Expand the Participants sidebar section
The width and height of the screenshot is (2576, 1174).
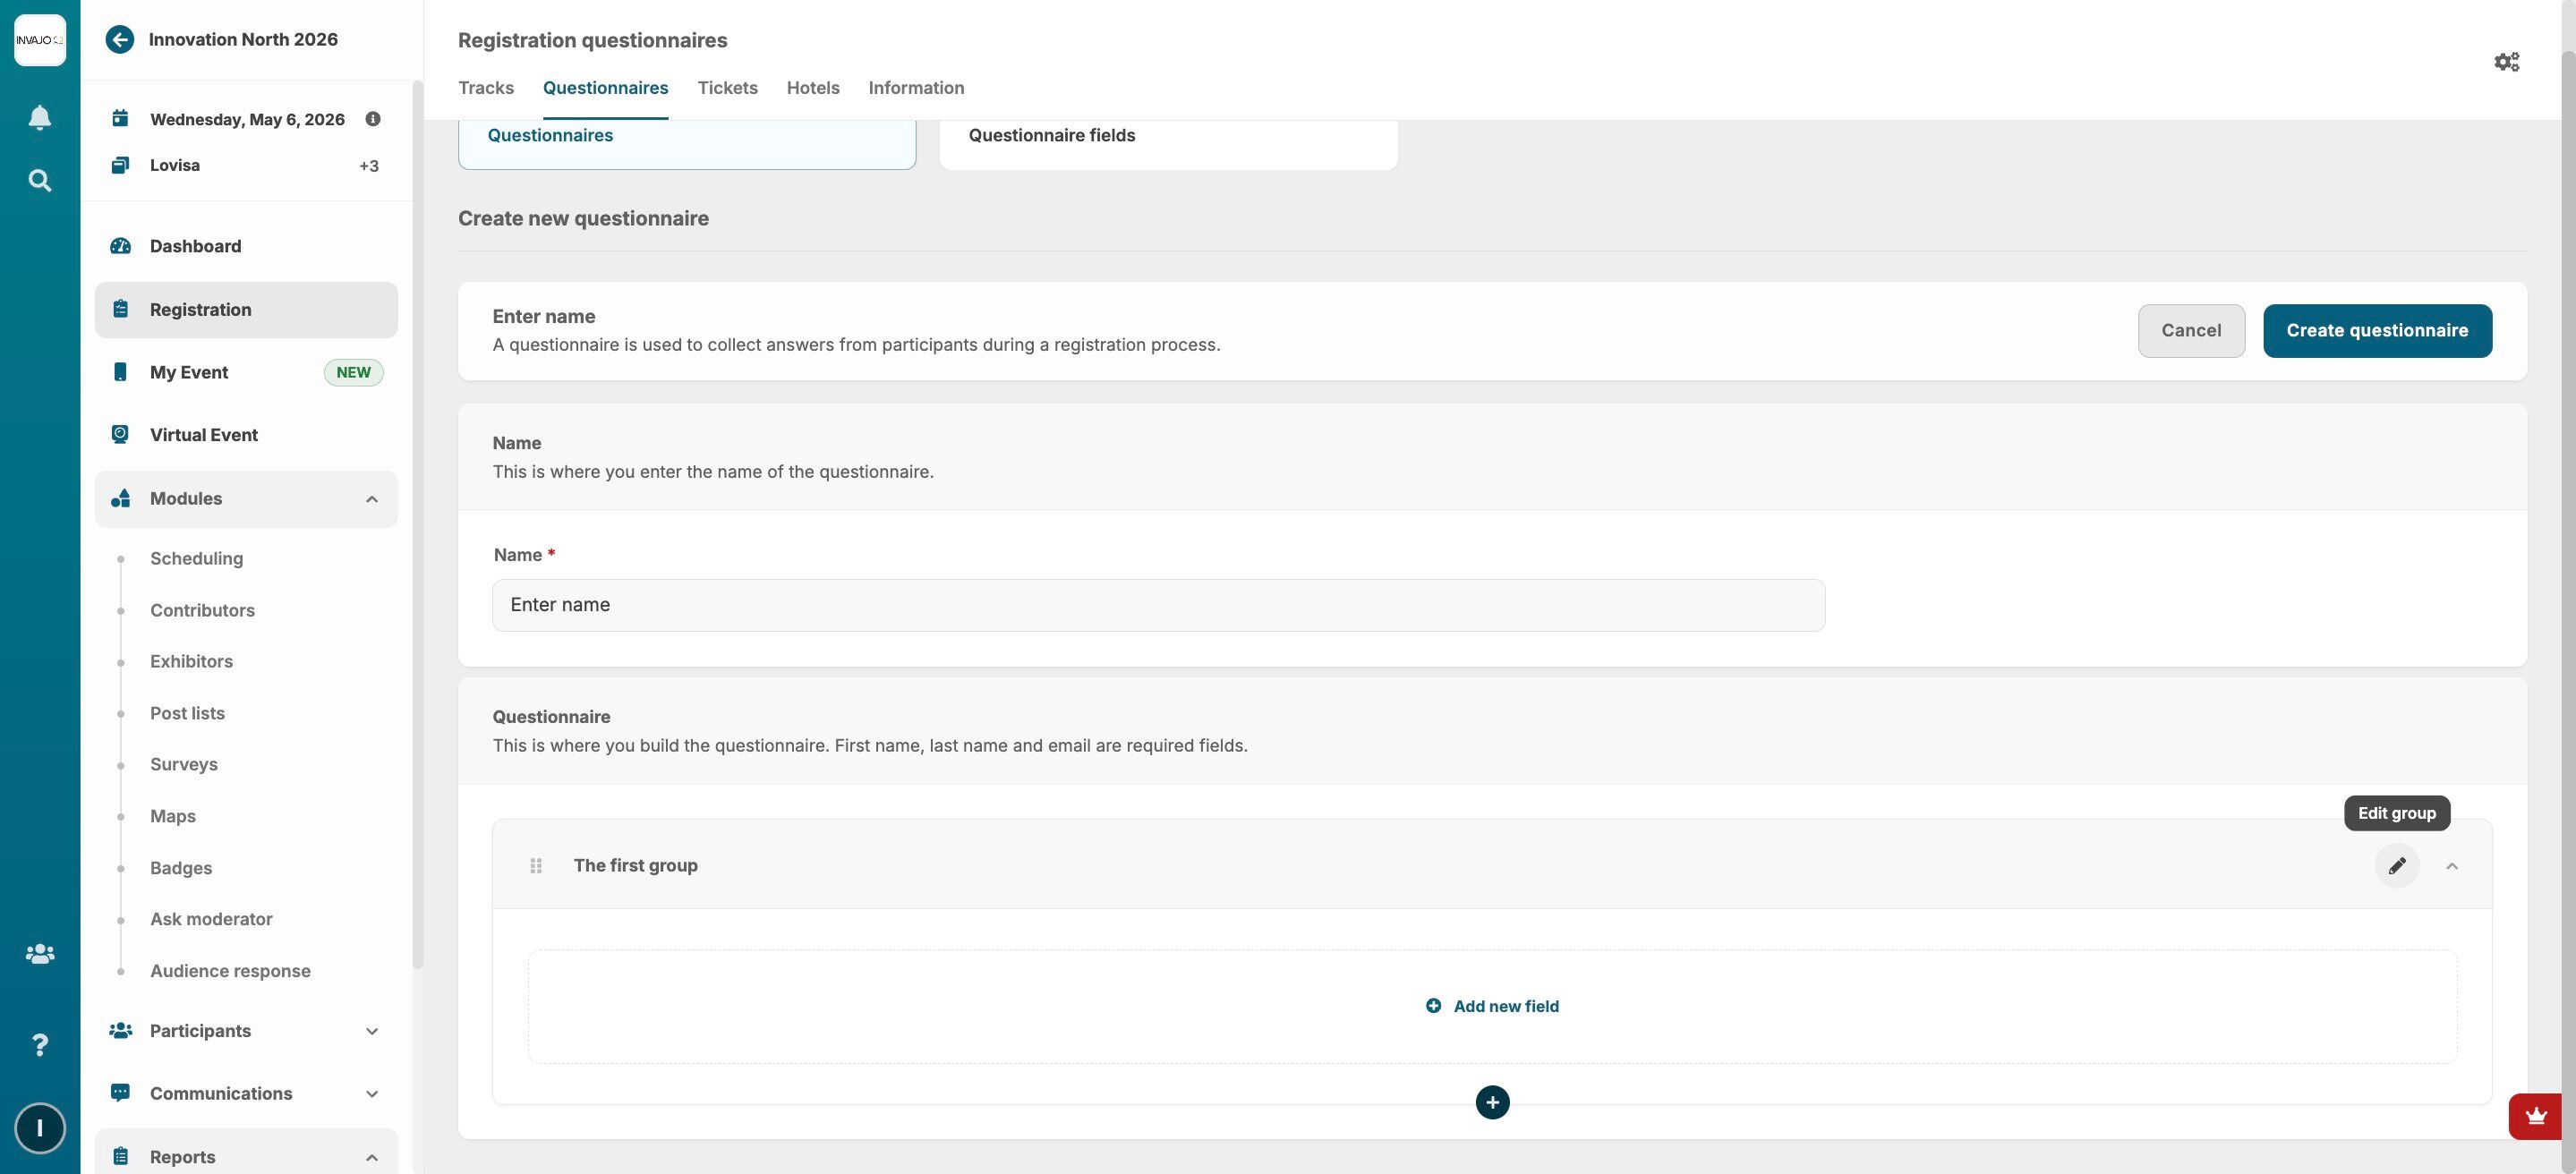[x=371, y=1031]
